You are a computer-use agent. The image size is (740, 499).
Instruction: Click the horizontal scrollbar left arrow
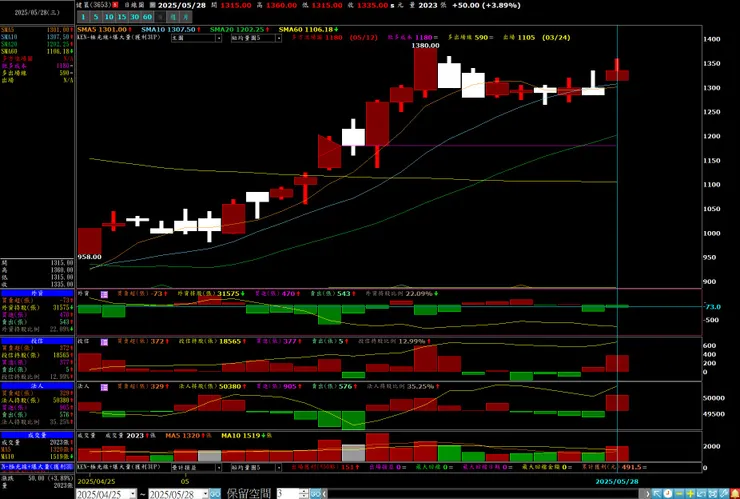(325, 494)
